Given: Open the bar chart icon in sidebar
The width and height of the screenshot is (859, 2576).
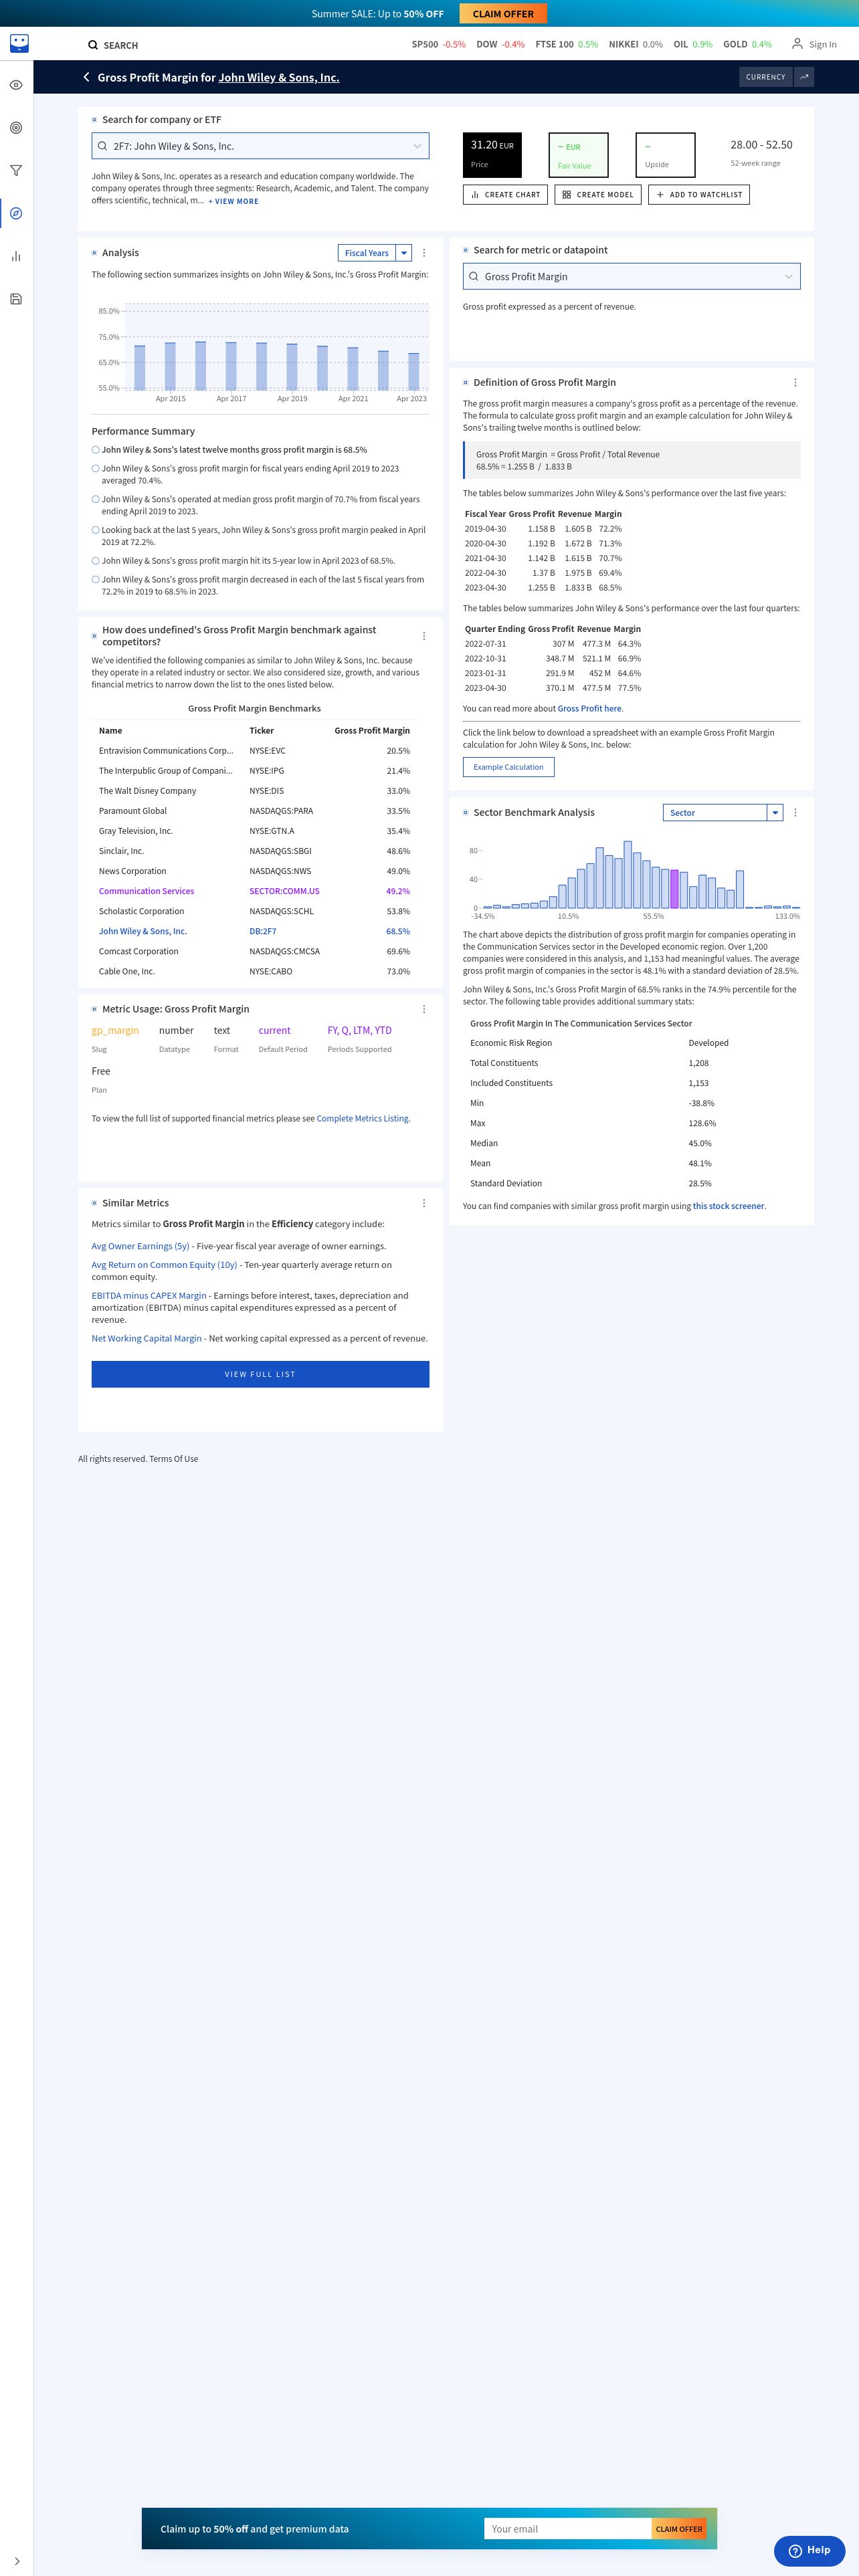Looking at the screenshot, I should (16, 256).
